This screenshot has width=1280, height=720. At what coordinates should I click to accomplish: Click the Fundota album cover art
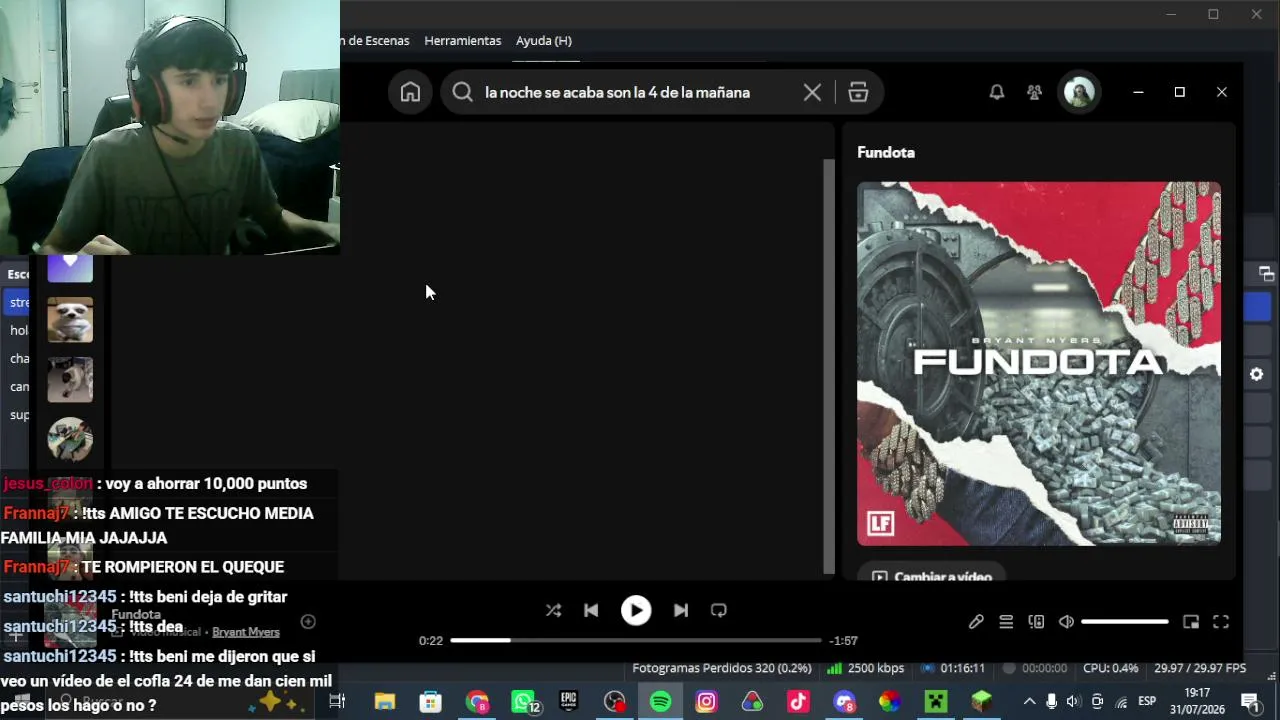[x=1039, y=364]
